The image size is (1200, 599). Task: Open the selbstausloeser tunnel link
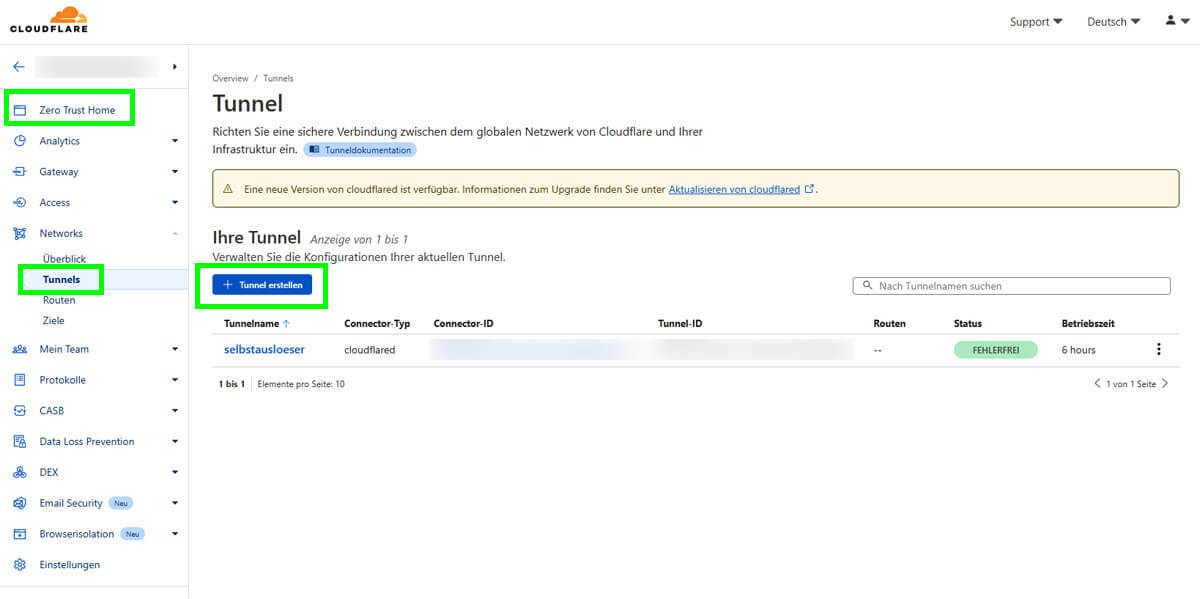point(264,350)
